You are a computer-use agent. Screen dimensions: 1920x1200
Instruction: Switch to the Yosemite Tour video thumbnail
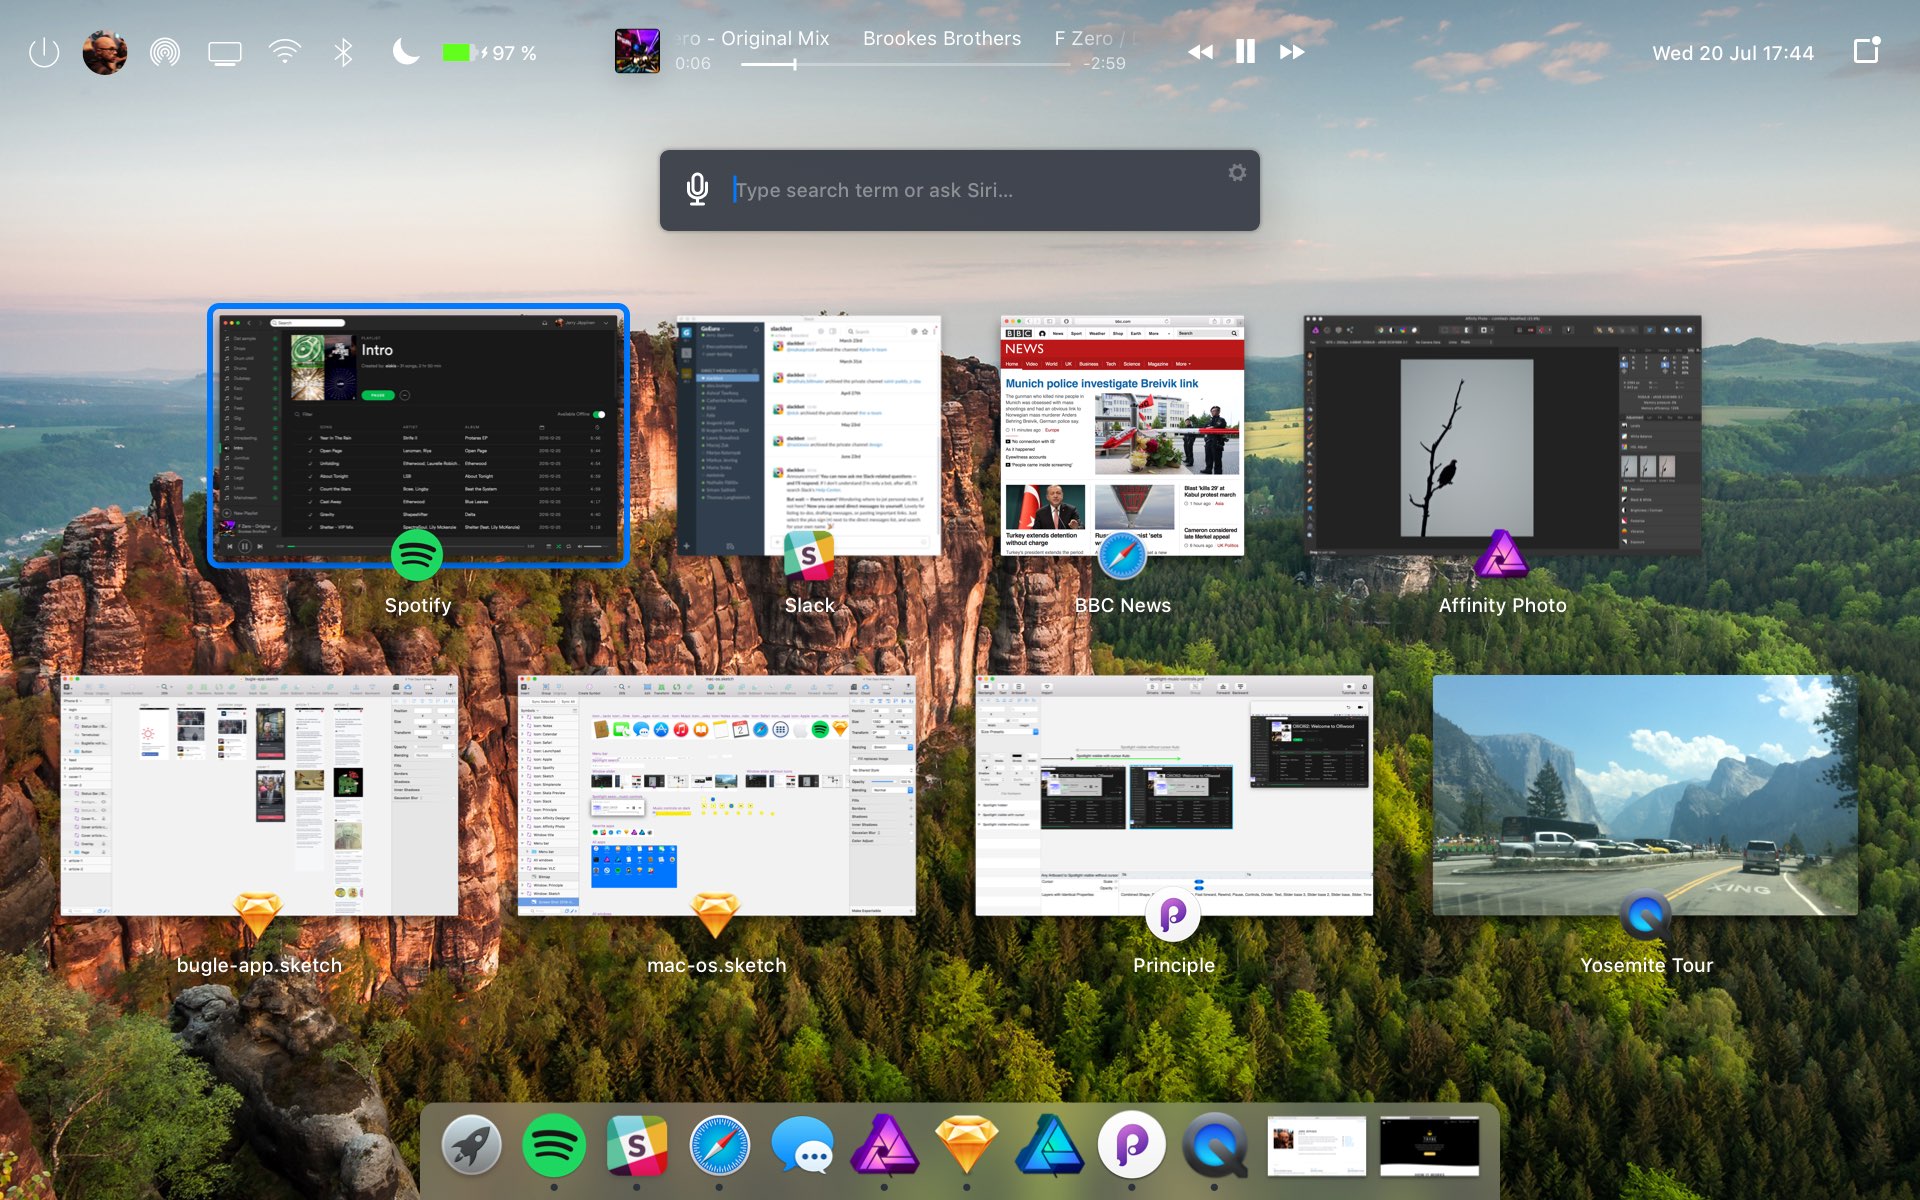point(1645,795)
